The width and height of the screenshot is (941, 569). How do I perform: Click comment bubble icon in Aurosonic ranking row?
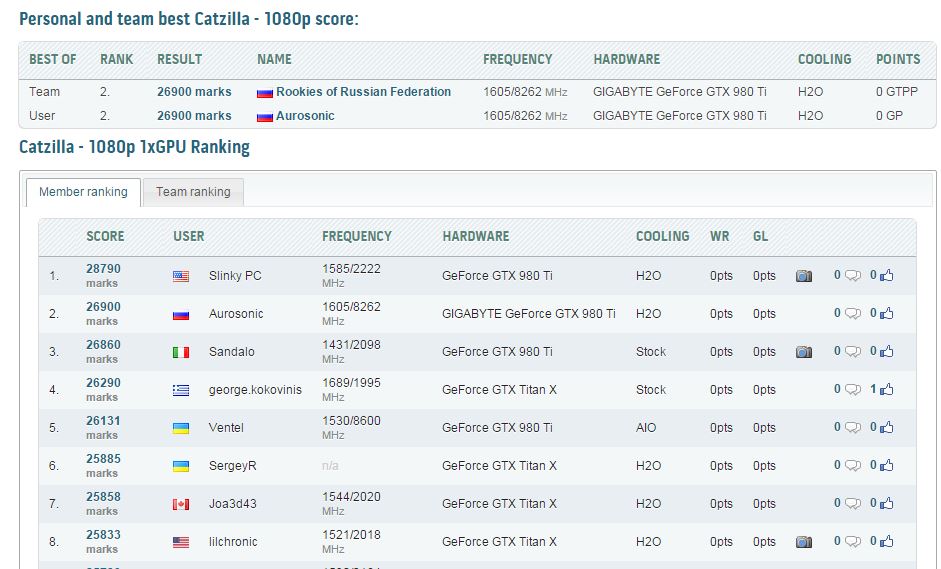coord(853,314)
